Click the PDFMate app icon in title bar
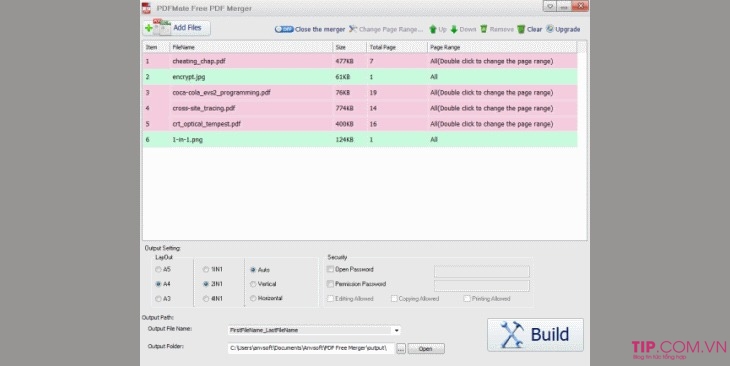The width and height of the screenshot is (730, 366). [x=146, y=8]
